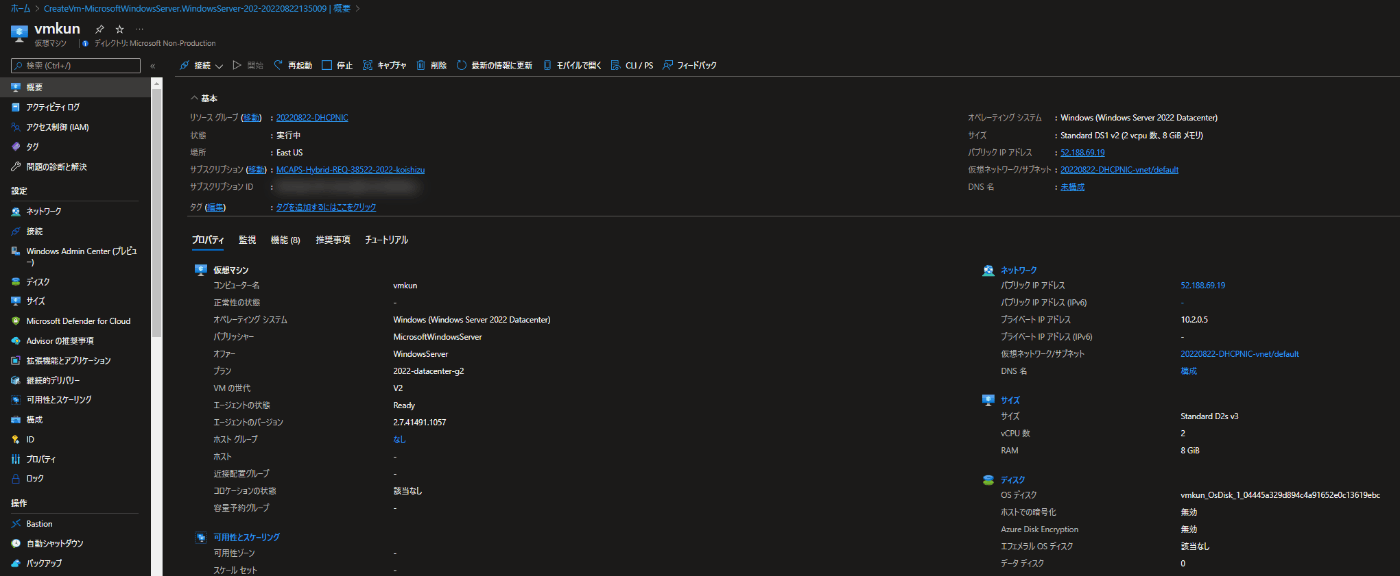Viewport: 1400px width, 576px height.
Task: Click 編集 link next to タグ
Action: point(216,207)
